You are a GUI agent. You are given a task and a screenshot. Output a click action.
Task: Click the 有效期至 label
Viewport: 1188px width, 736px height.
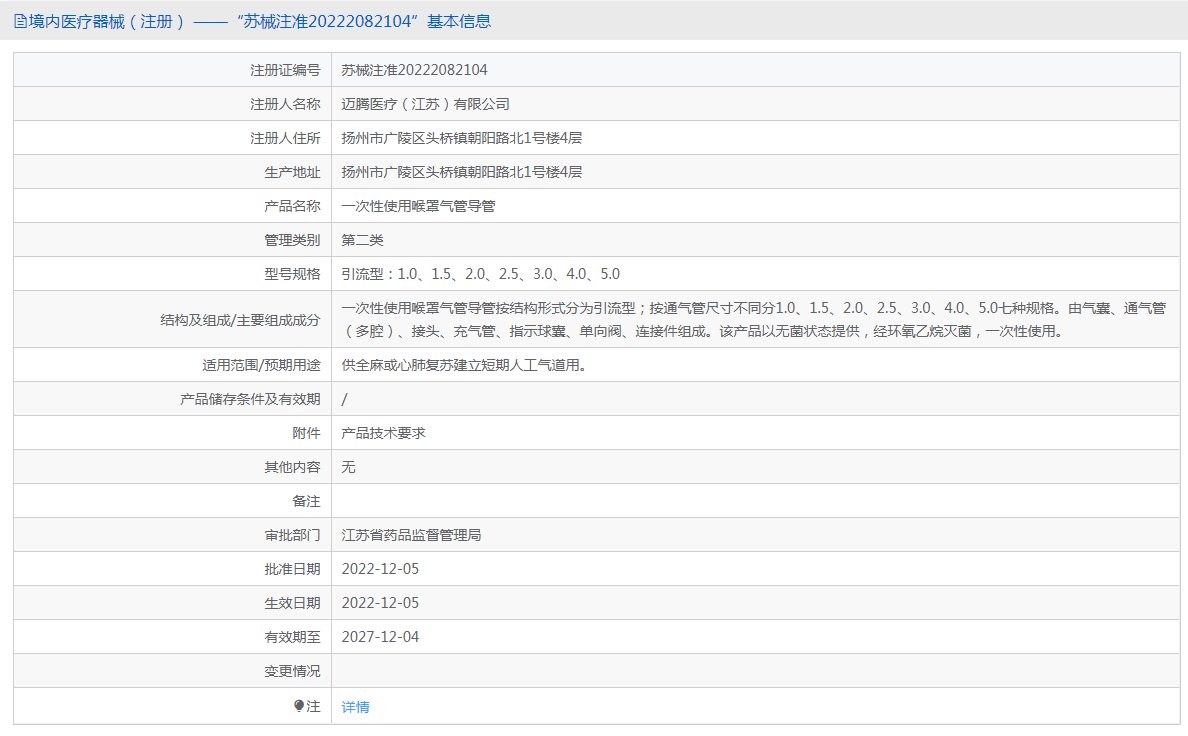(x=292, y=637)
